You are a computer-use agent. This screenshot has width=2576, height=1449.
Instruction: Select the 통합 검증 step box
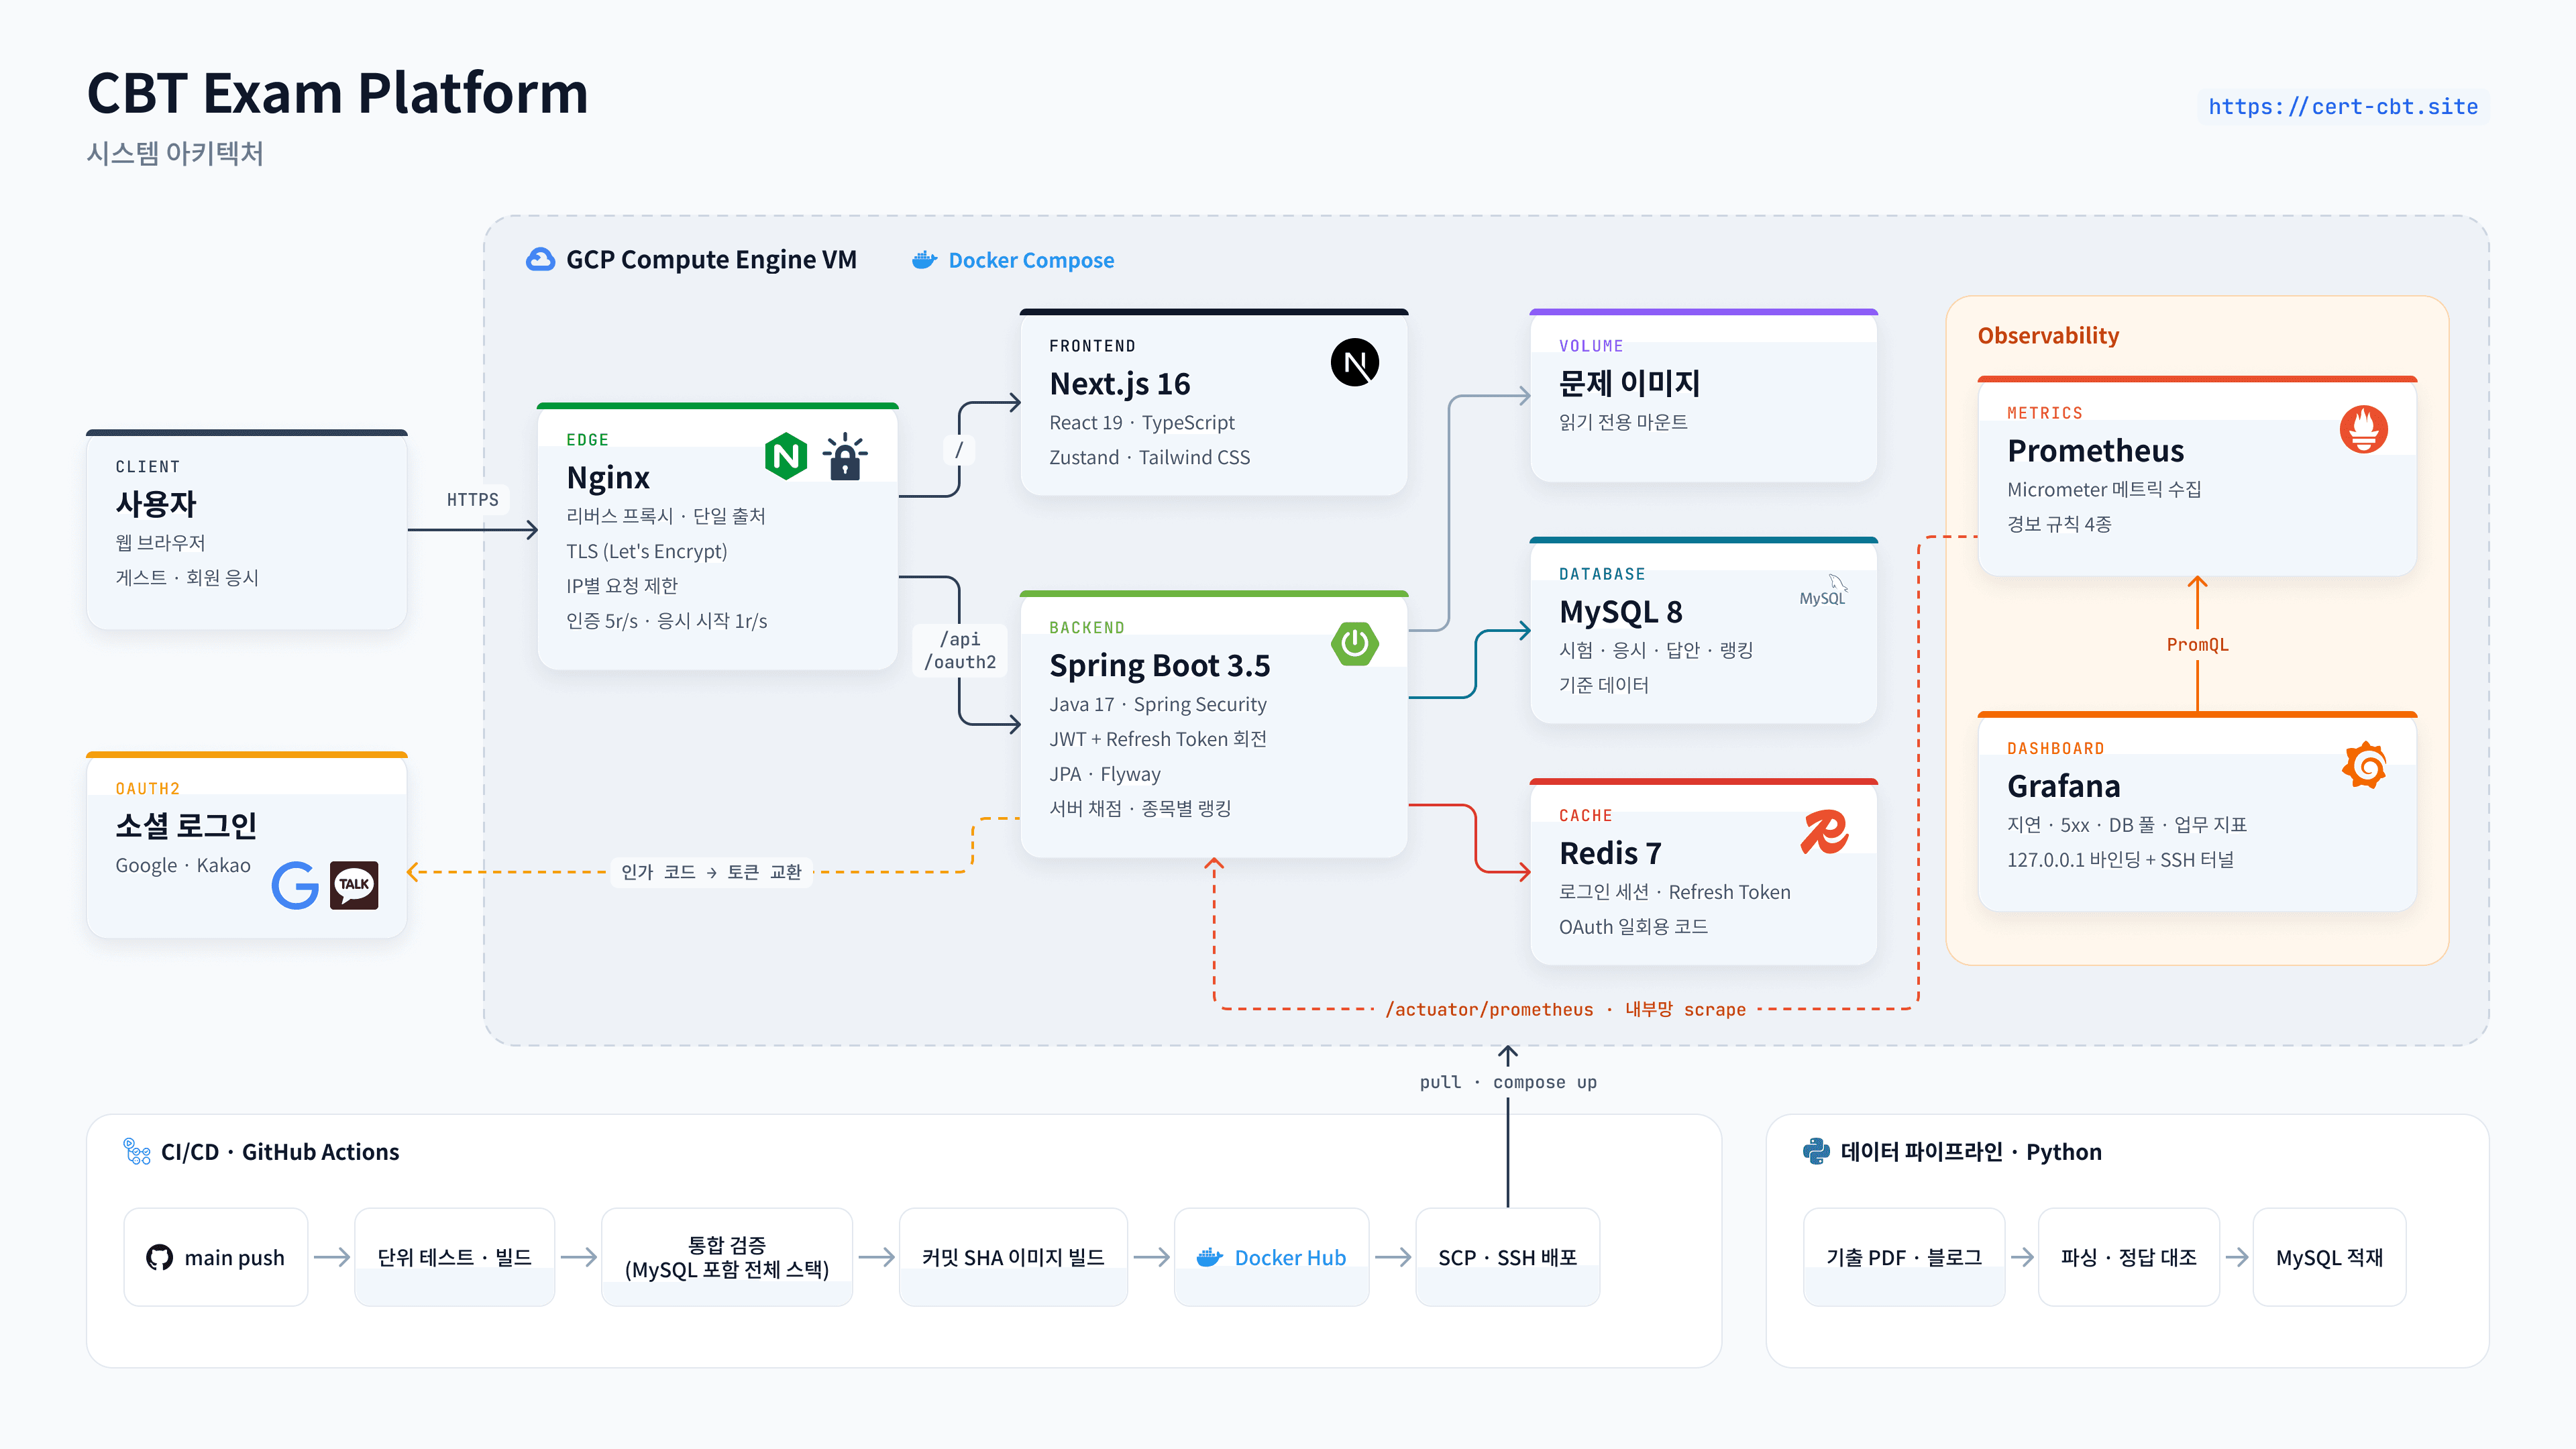click(x=727, y=1257)
